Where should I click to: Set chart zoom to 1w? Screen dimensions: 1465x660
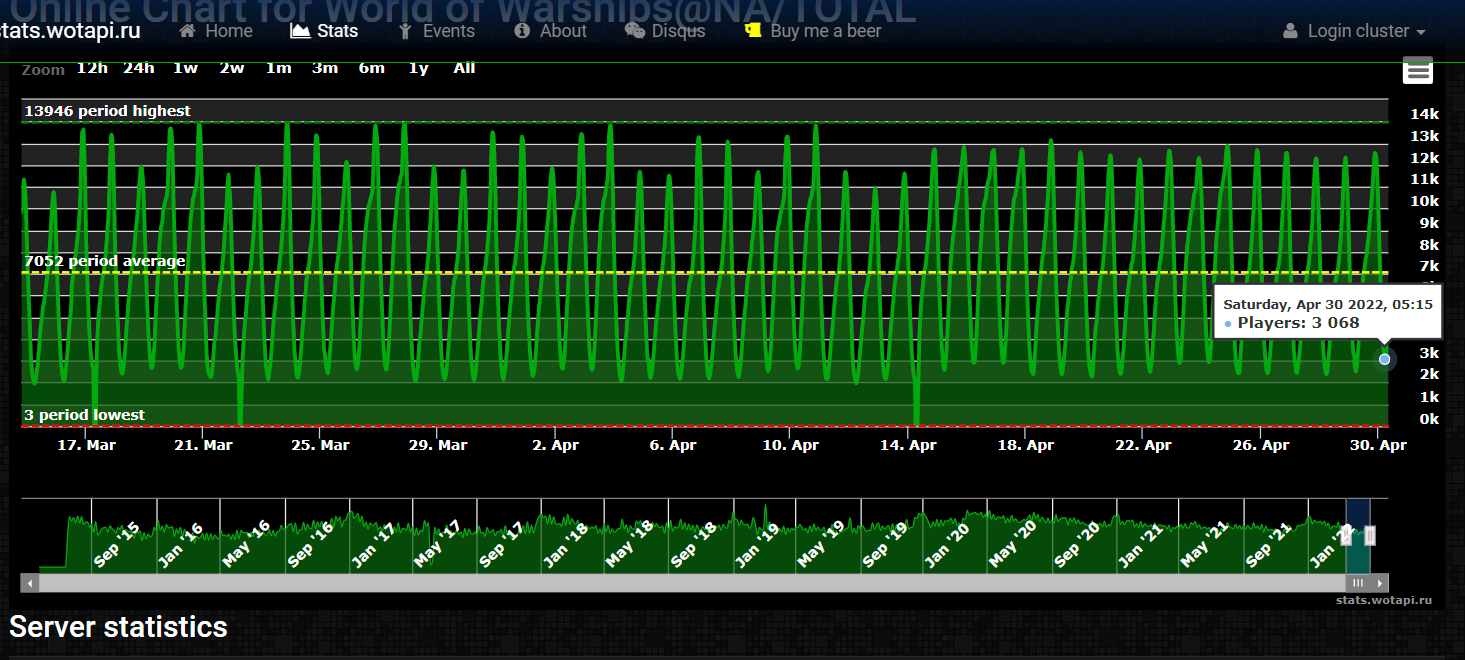185,68
